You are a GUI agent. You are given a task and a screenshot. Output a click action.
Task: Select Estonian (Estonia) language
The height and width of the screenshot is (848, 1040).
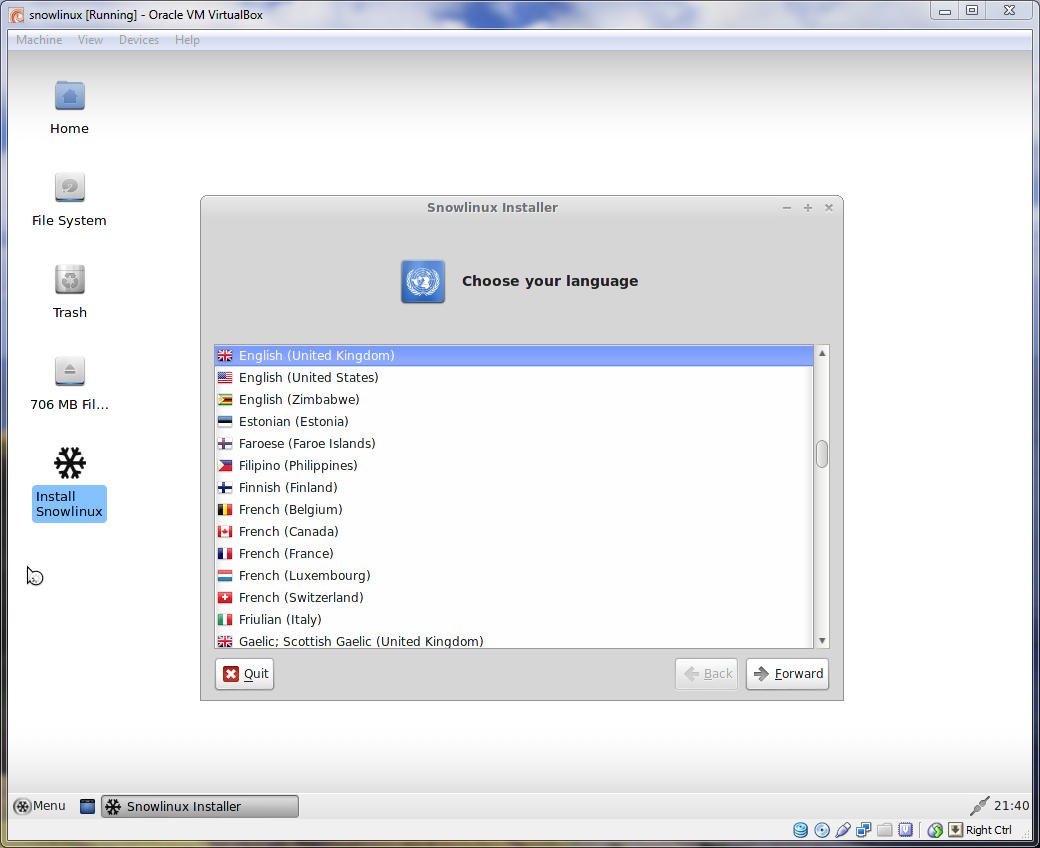tap(514, 421)
